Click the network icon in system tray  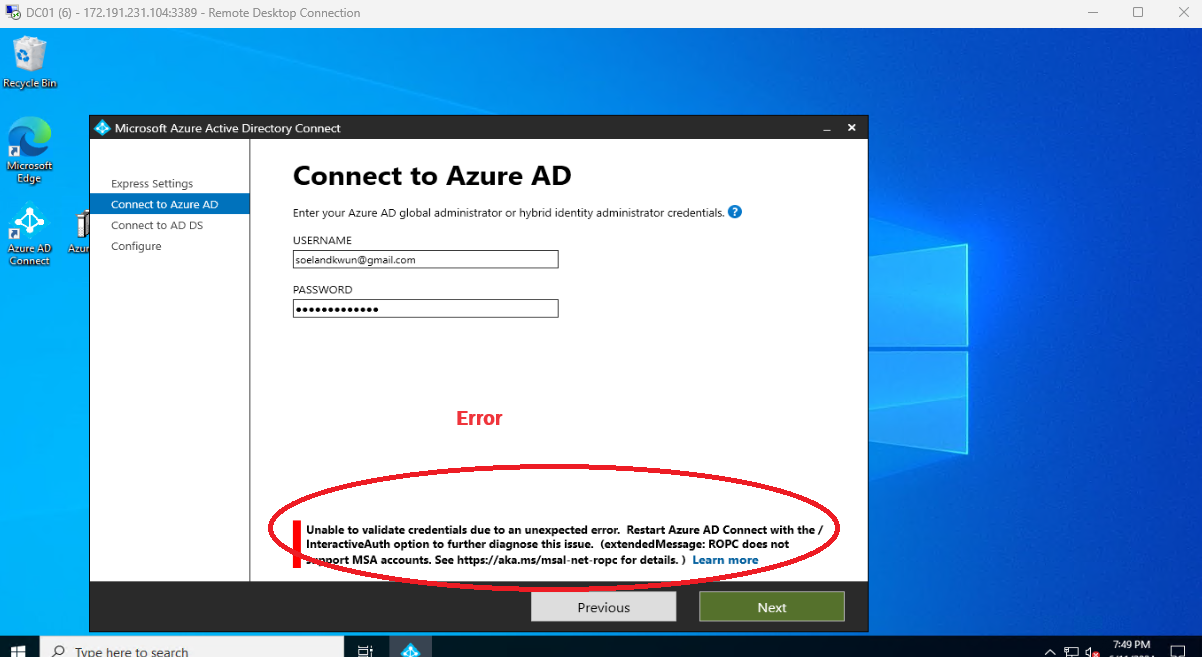(x=1071, y=651)
